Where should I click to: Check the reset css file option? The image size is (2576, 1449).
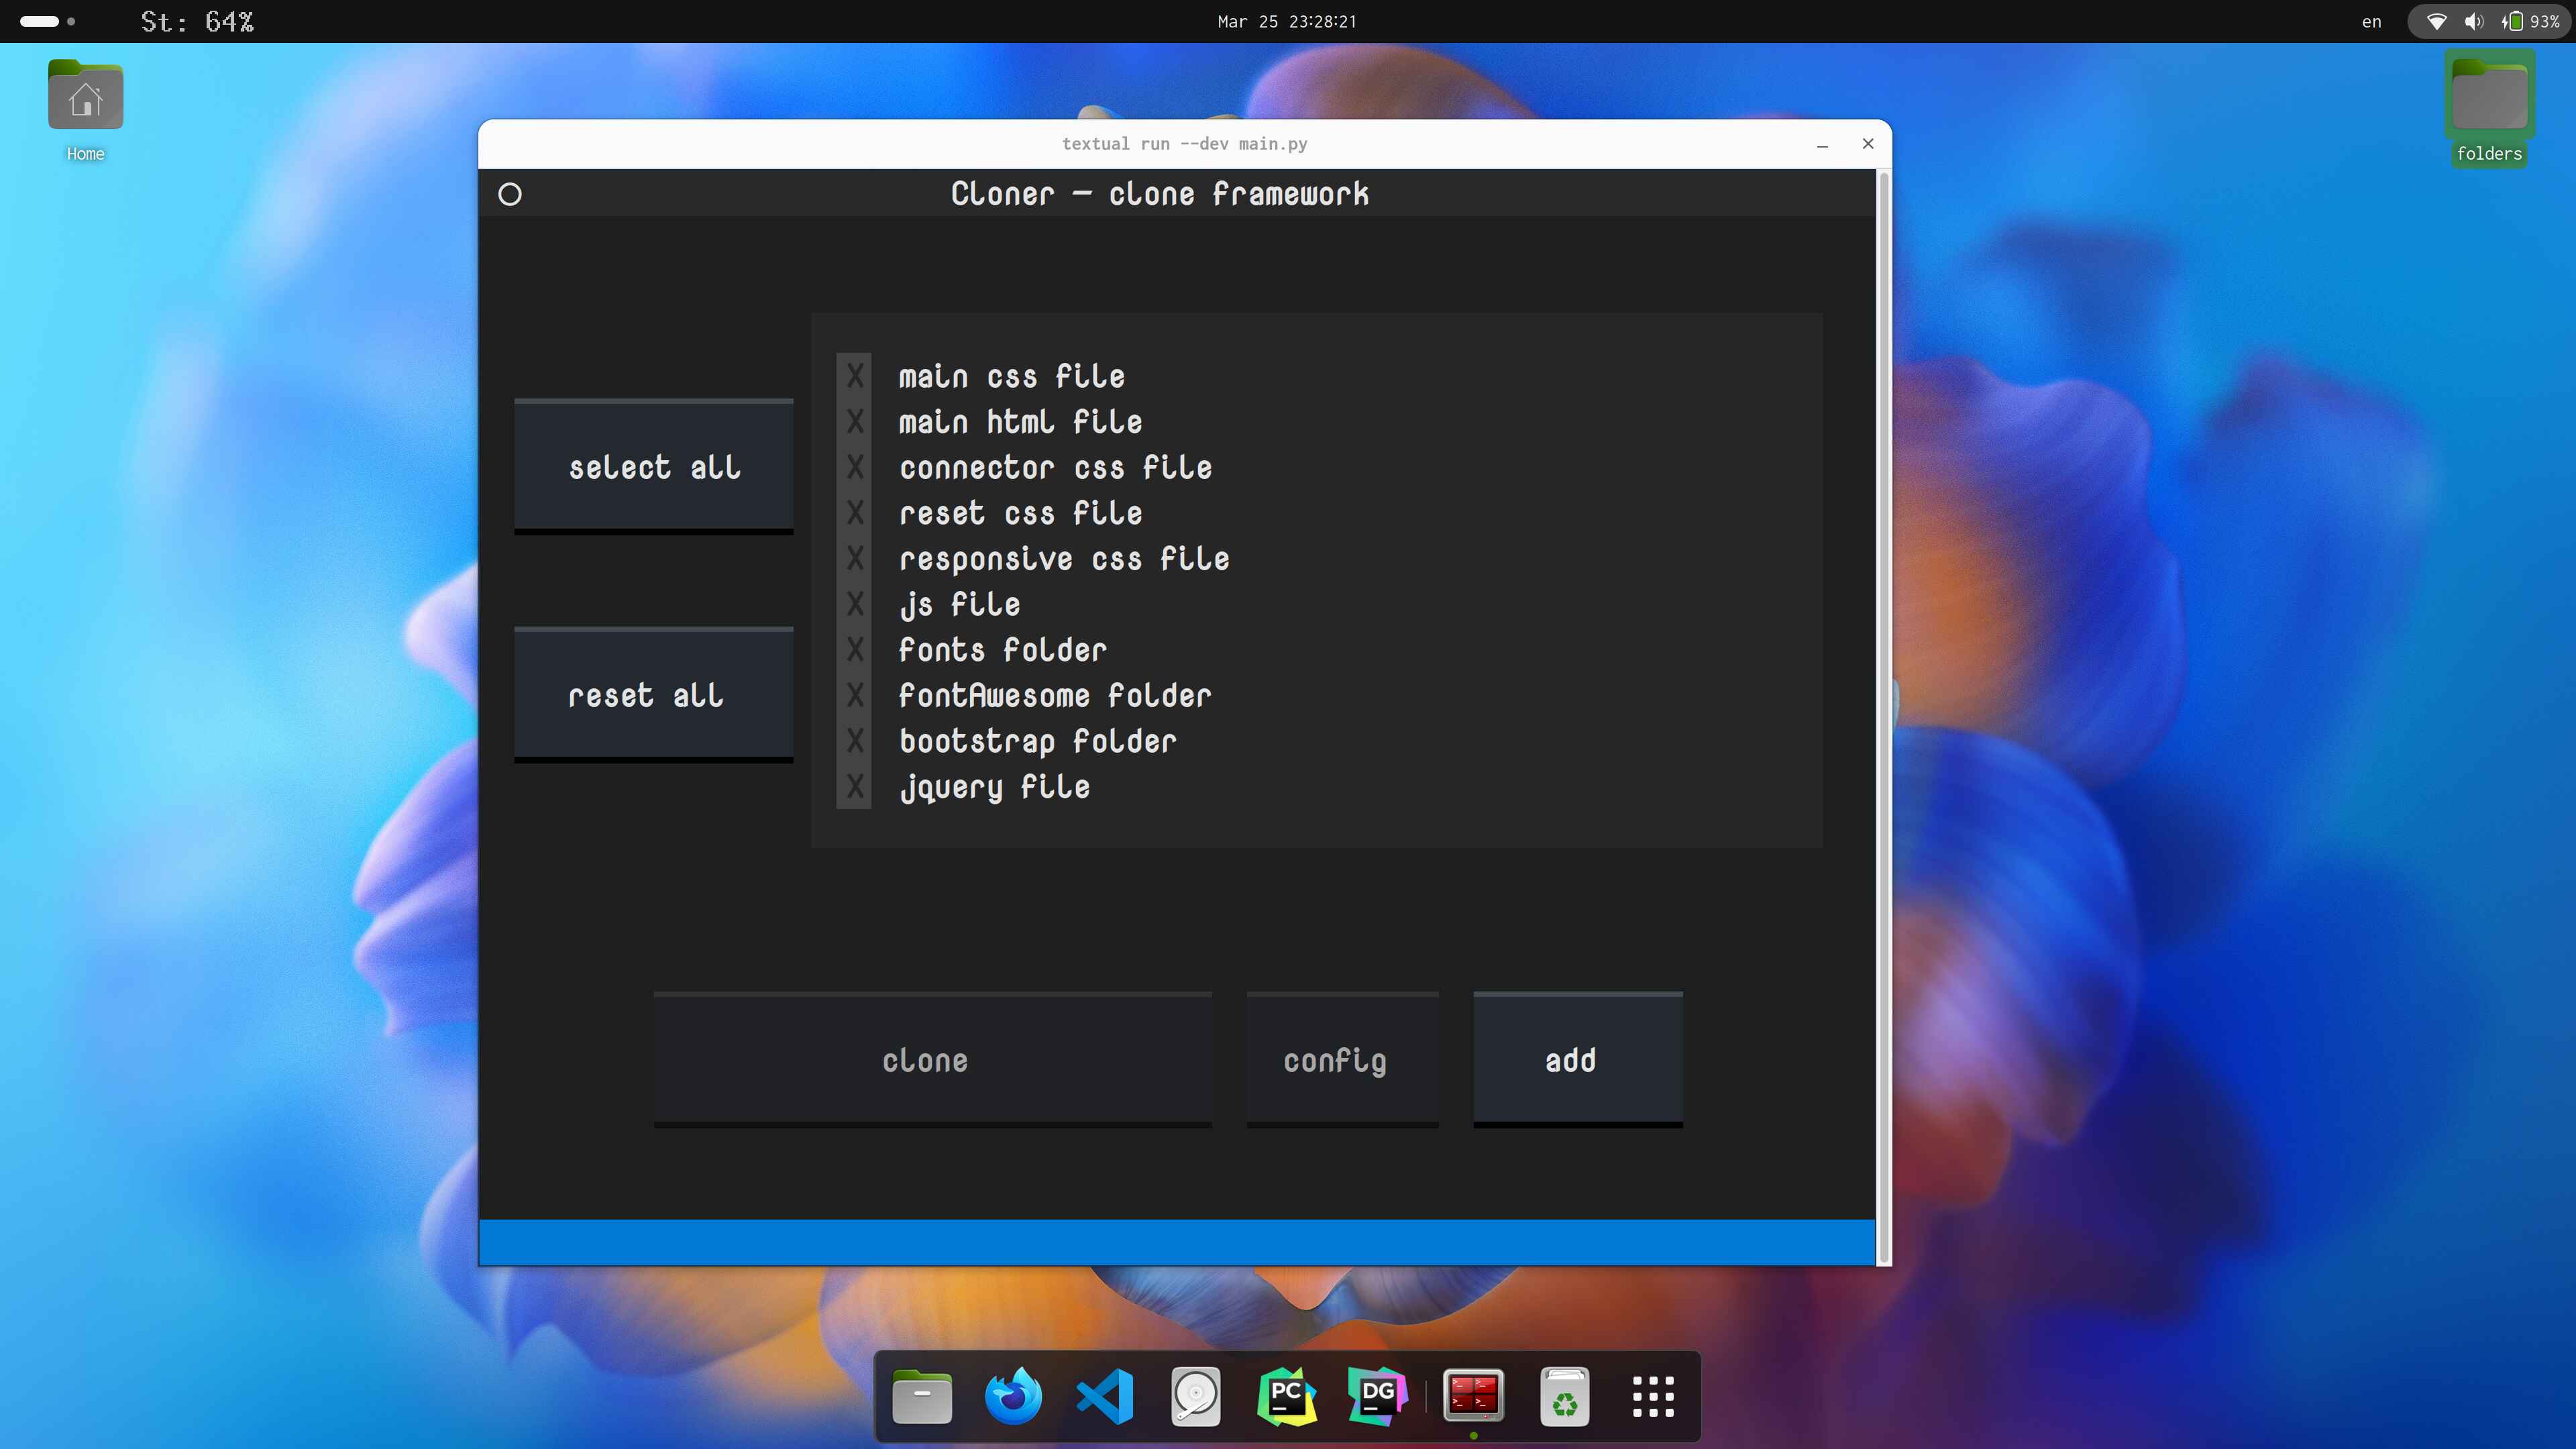855,513
